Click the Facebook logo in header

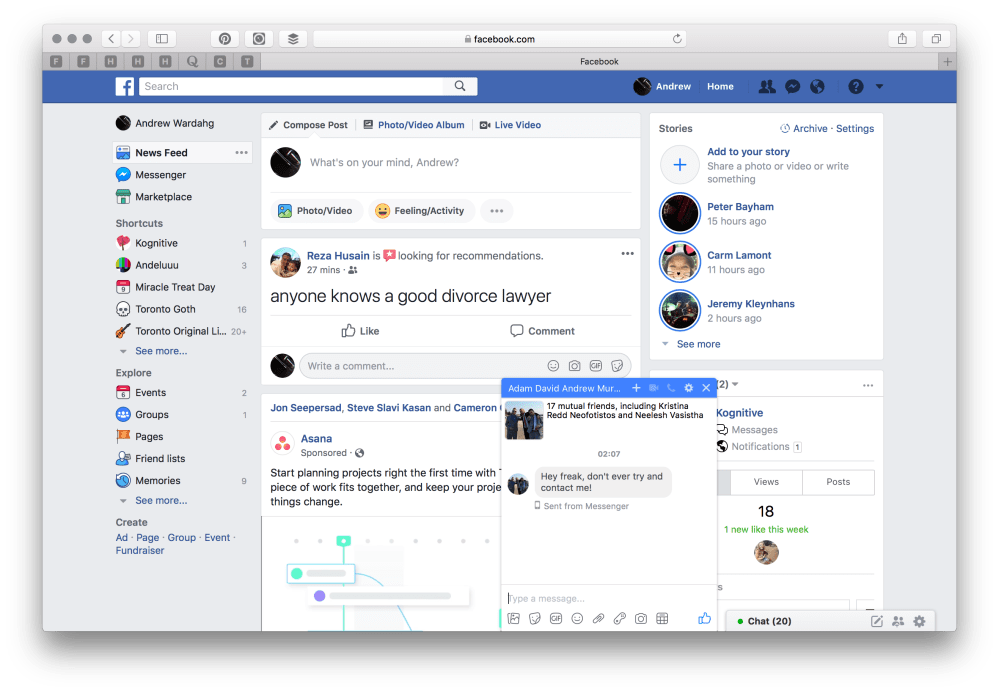125,87
